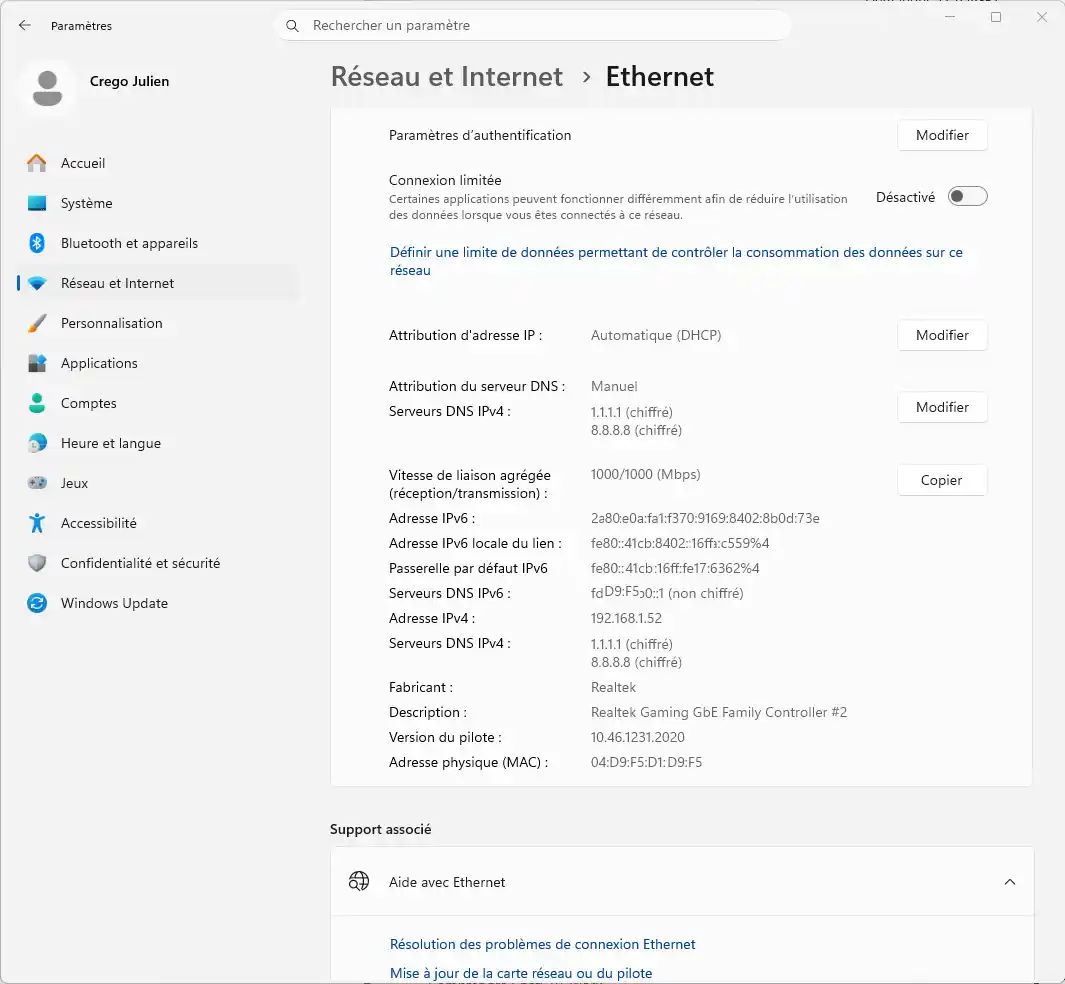Open Confidentialité et sécurité settings
The height and width of the screenshot is (984, 1065).
pyautogui.click(x=158, y=563)
